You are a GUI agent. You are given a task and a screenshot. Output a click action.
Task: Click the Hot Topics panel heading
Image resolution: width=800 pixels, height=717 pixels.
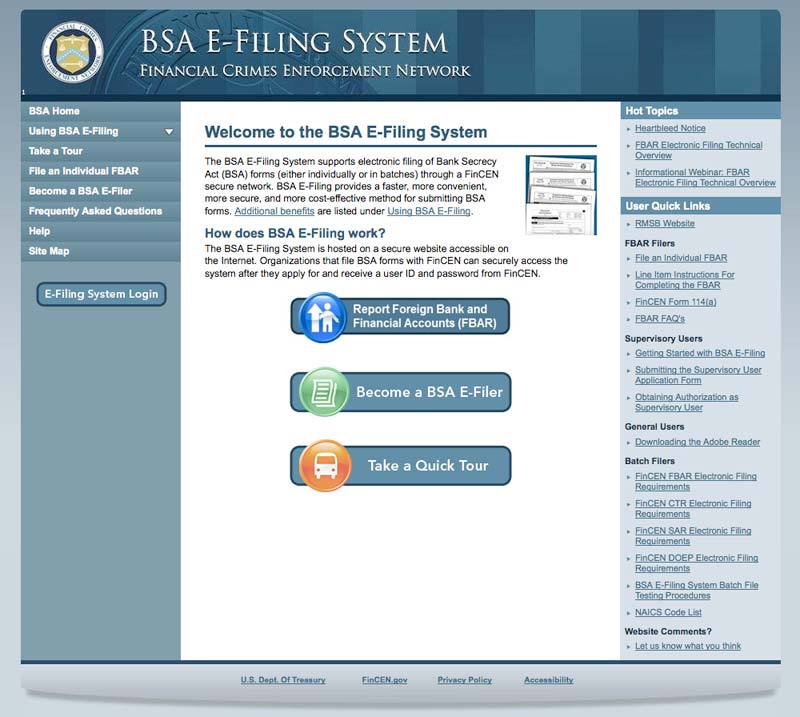coord(652,111)
